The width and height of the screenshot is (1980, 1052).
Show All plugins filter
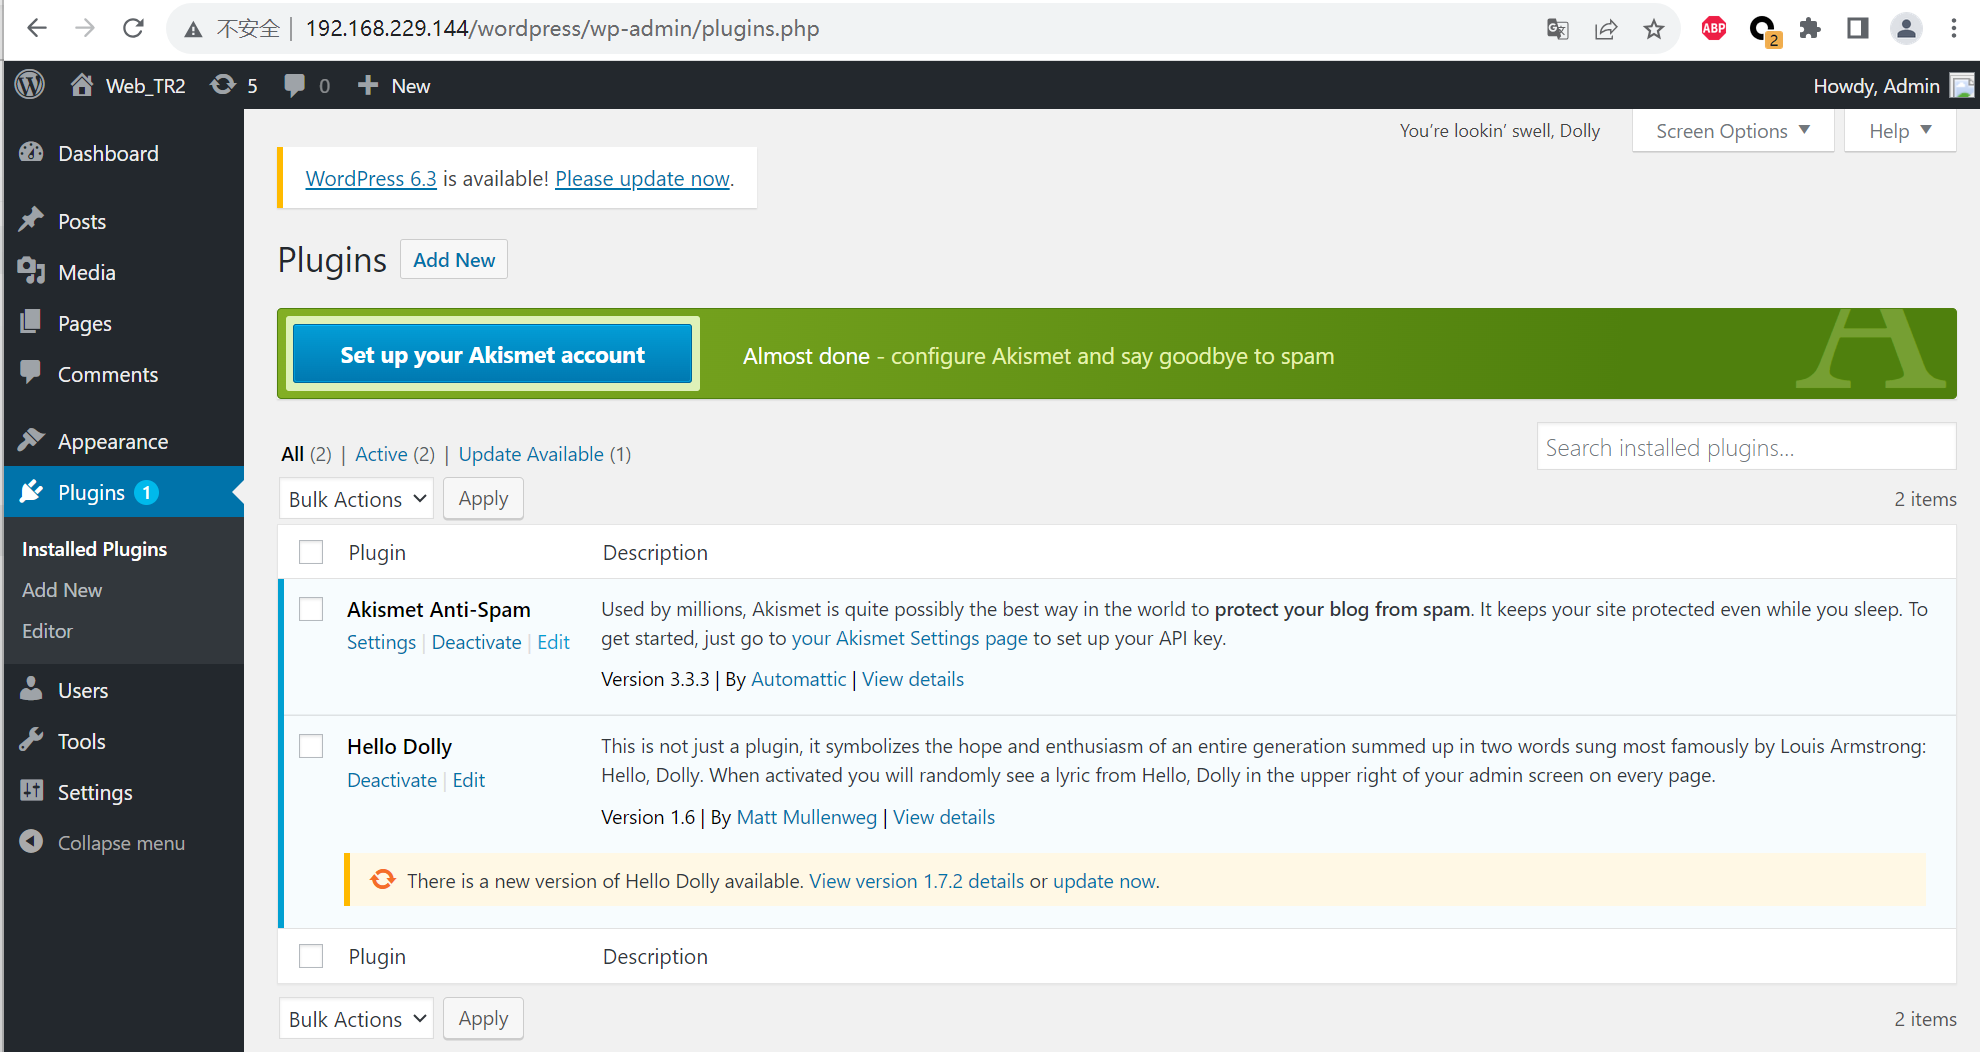(292, 454)
